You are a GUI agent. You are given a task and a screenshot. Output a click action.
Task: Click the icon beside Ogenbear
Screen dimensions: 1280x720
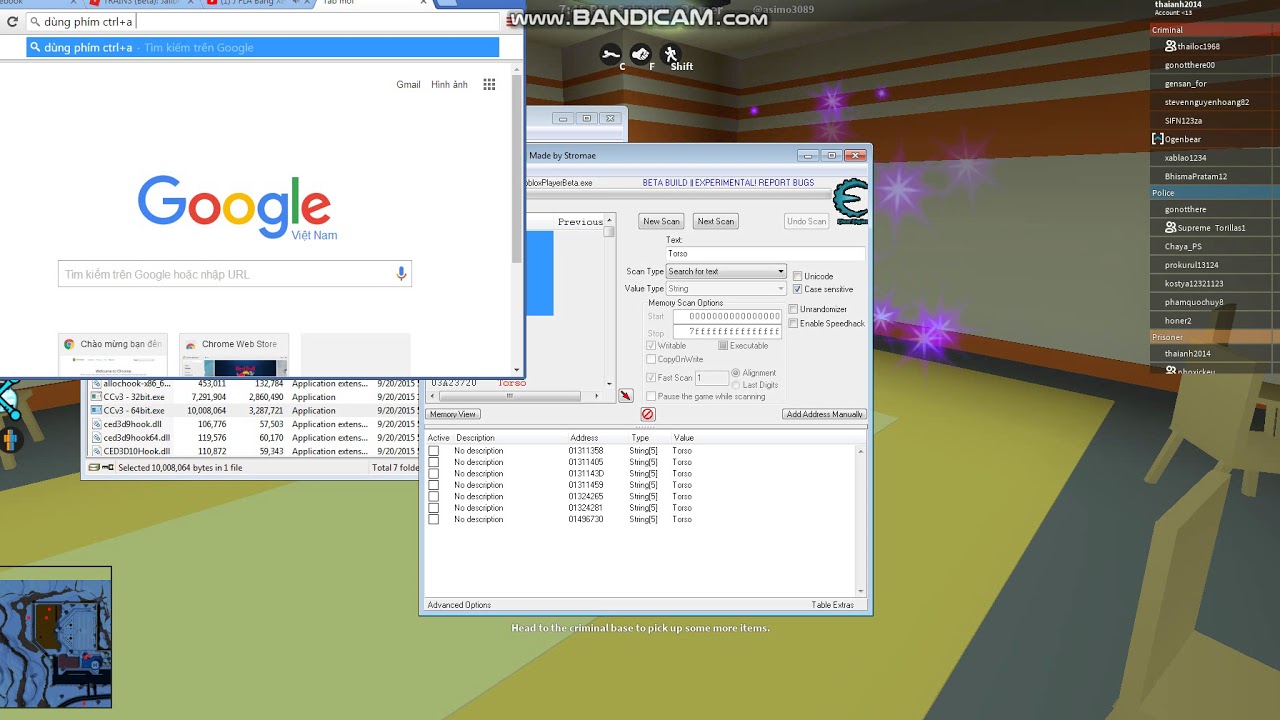(x=1158, y=139)
